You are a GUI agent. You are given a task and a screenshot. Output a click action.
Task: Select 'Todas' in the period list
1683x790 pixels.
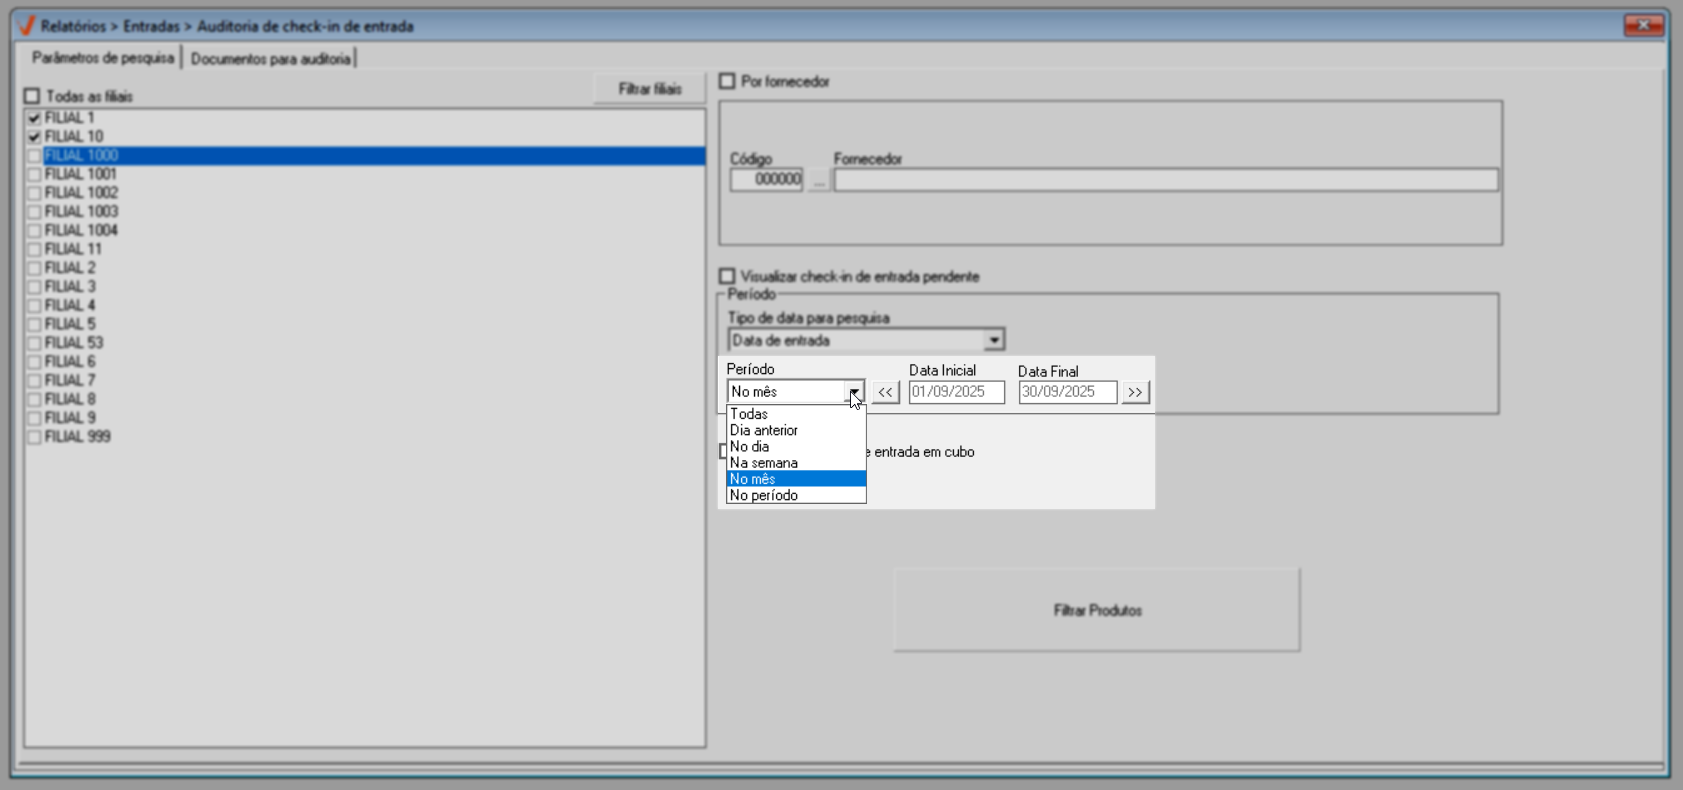(749, 414)
